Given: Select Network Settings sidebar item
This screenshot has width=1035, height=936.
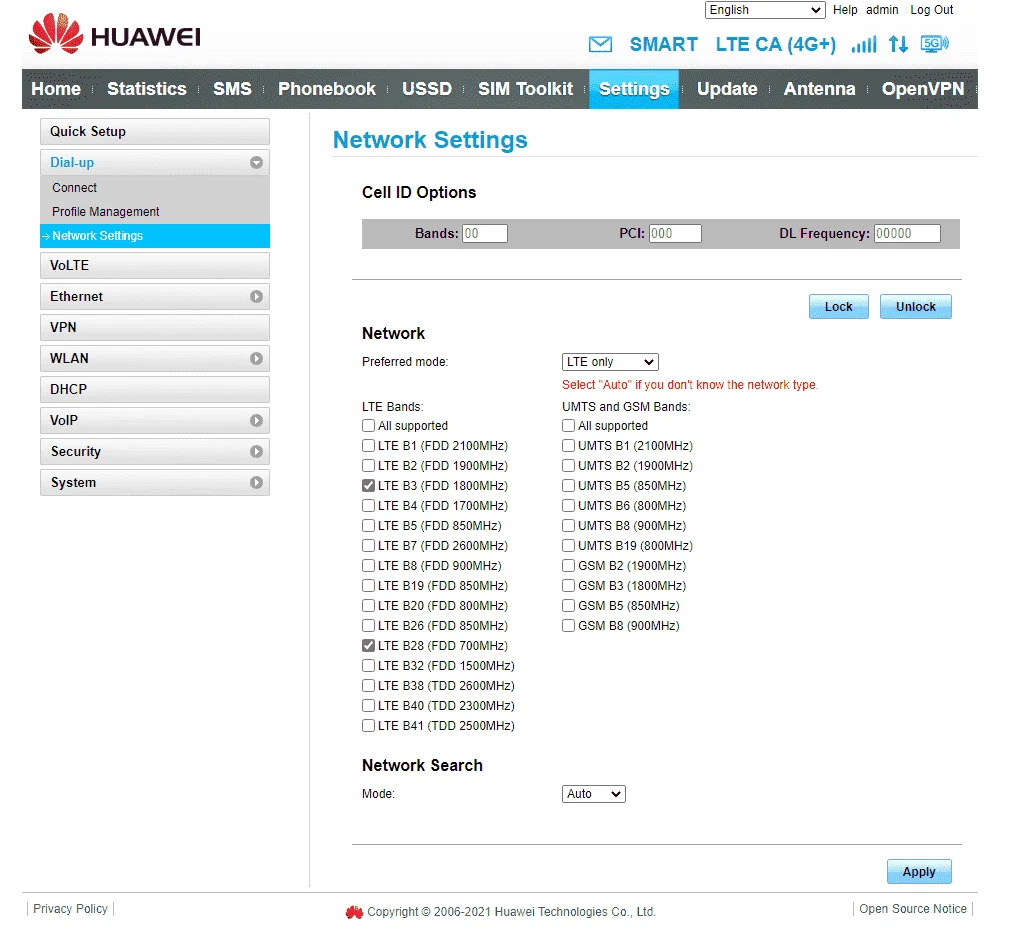Looking at the screenshot, I should coord(154,236).
